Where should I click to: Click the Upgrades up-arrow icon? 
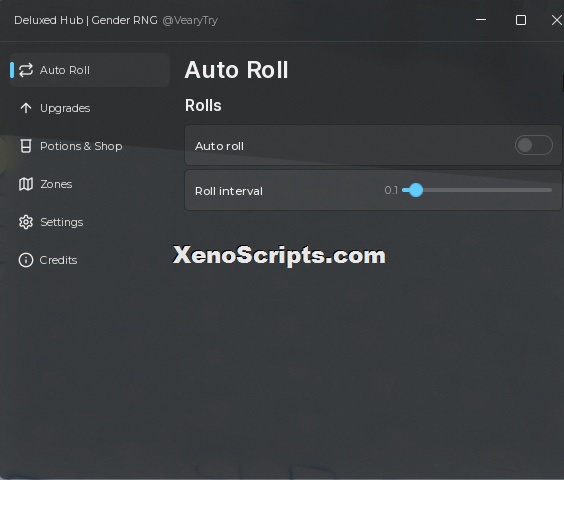26,108
